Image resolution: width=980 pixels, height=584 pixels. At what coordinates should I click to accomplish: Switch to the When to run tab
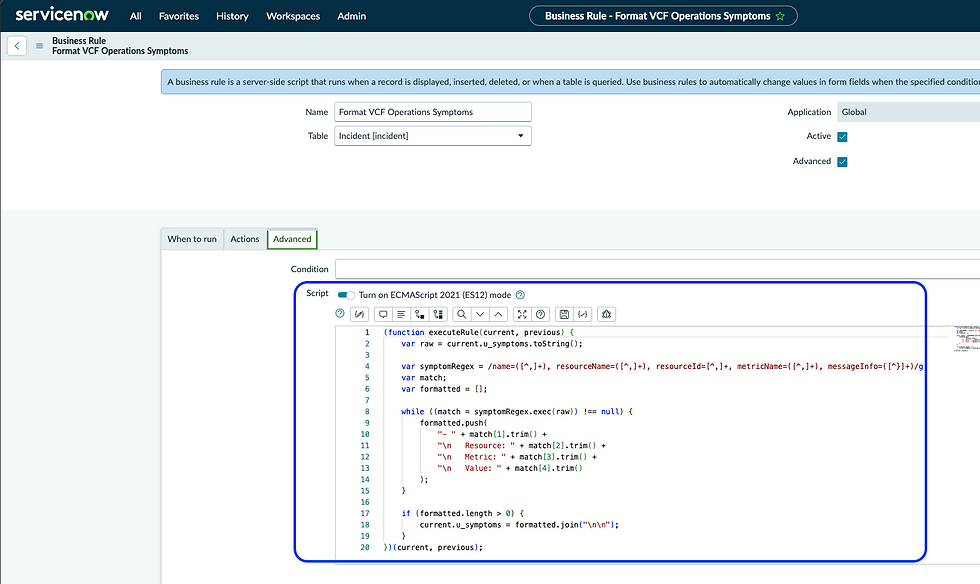coord(192,239)
